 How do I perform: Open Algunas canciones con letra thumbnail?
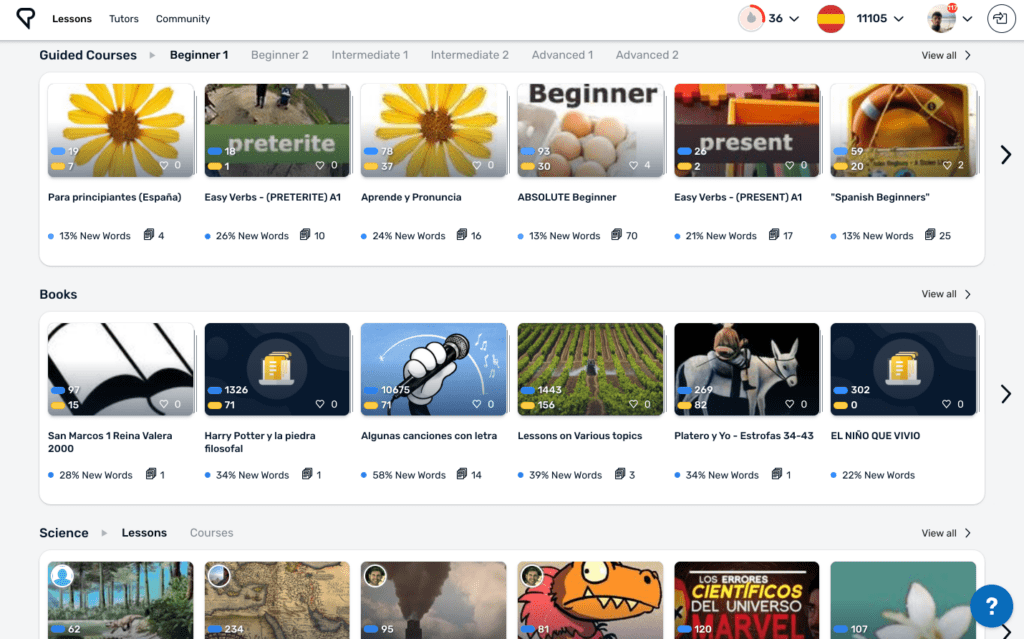[x=435, y=368]
